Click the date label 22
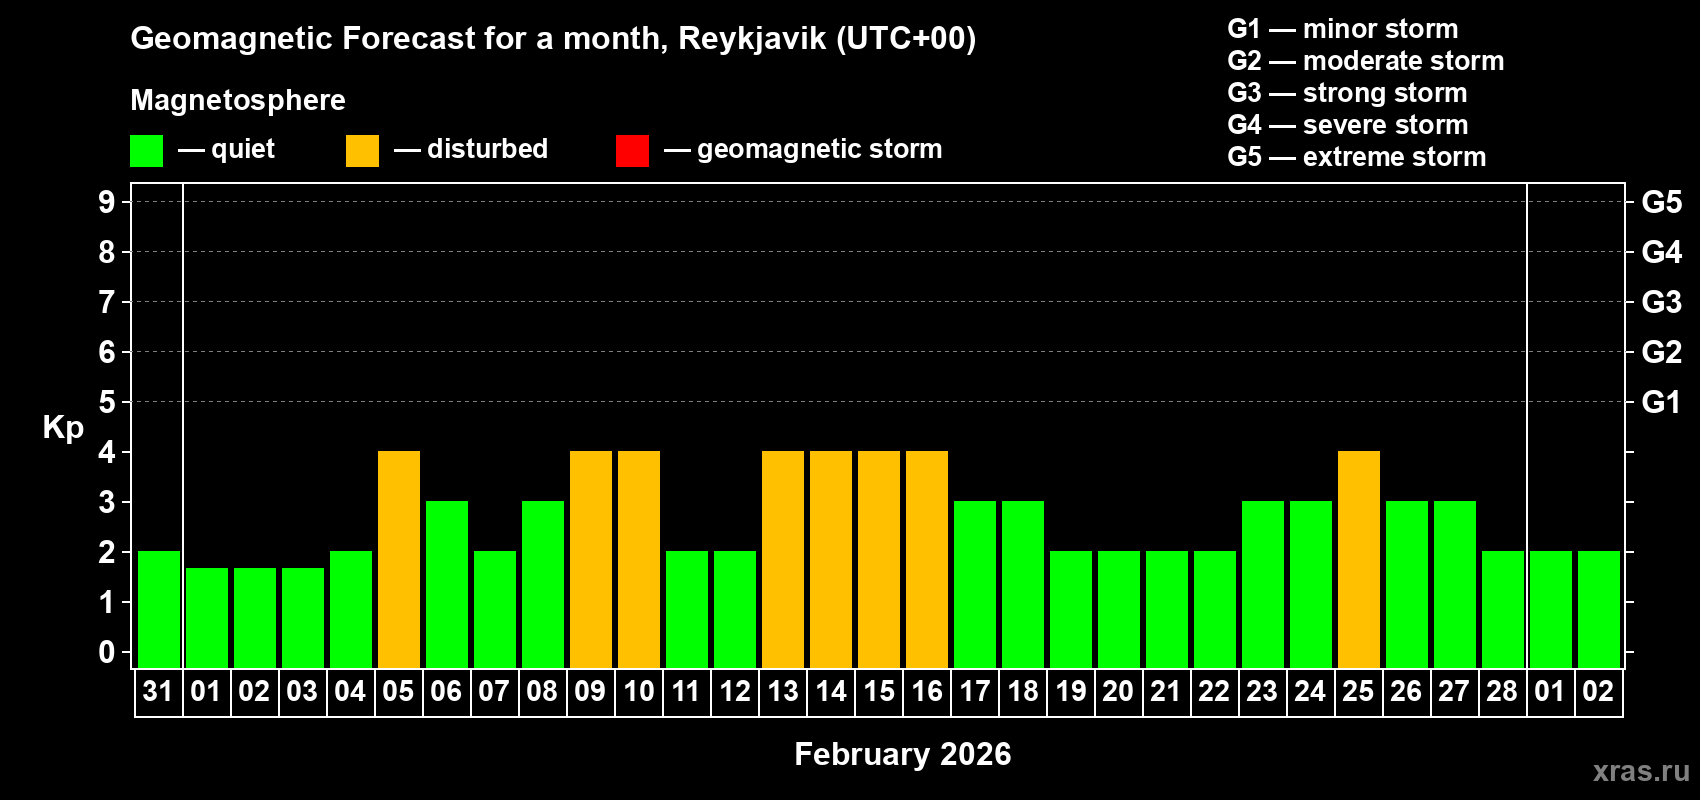The height and width of the screenshot is (800, 1700). pos(1214,691)
